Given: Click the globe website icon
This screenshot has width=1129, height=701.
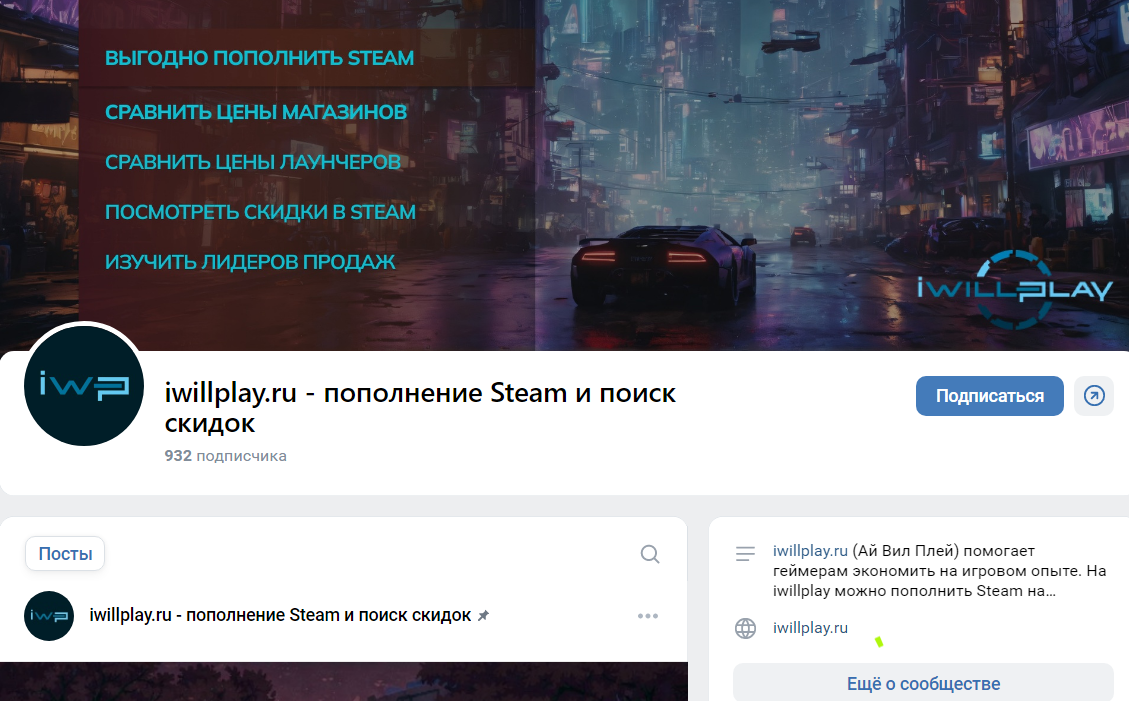Looking at the screenshot, I should [x=745, y=628].
